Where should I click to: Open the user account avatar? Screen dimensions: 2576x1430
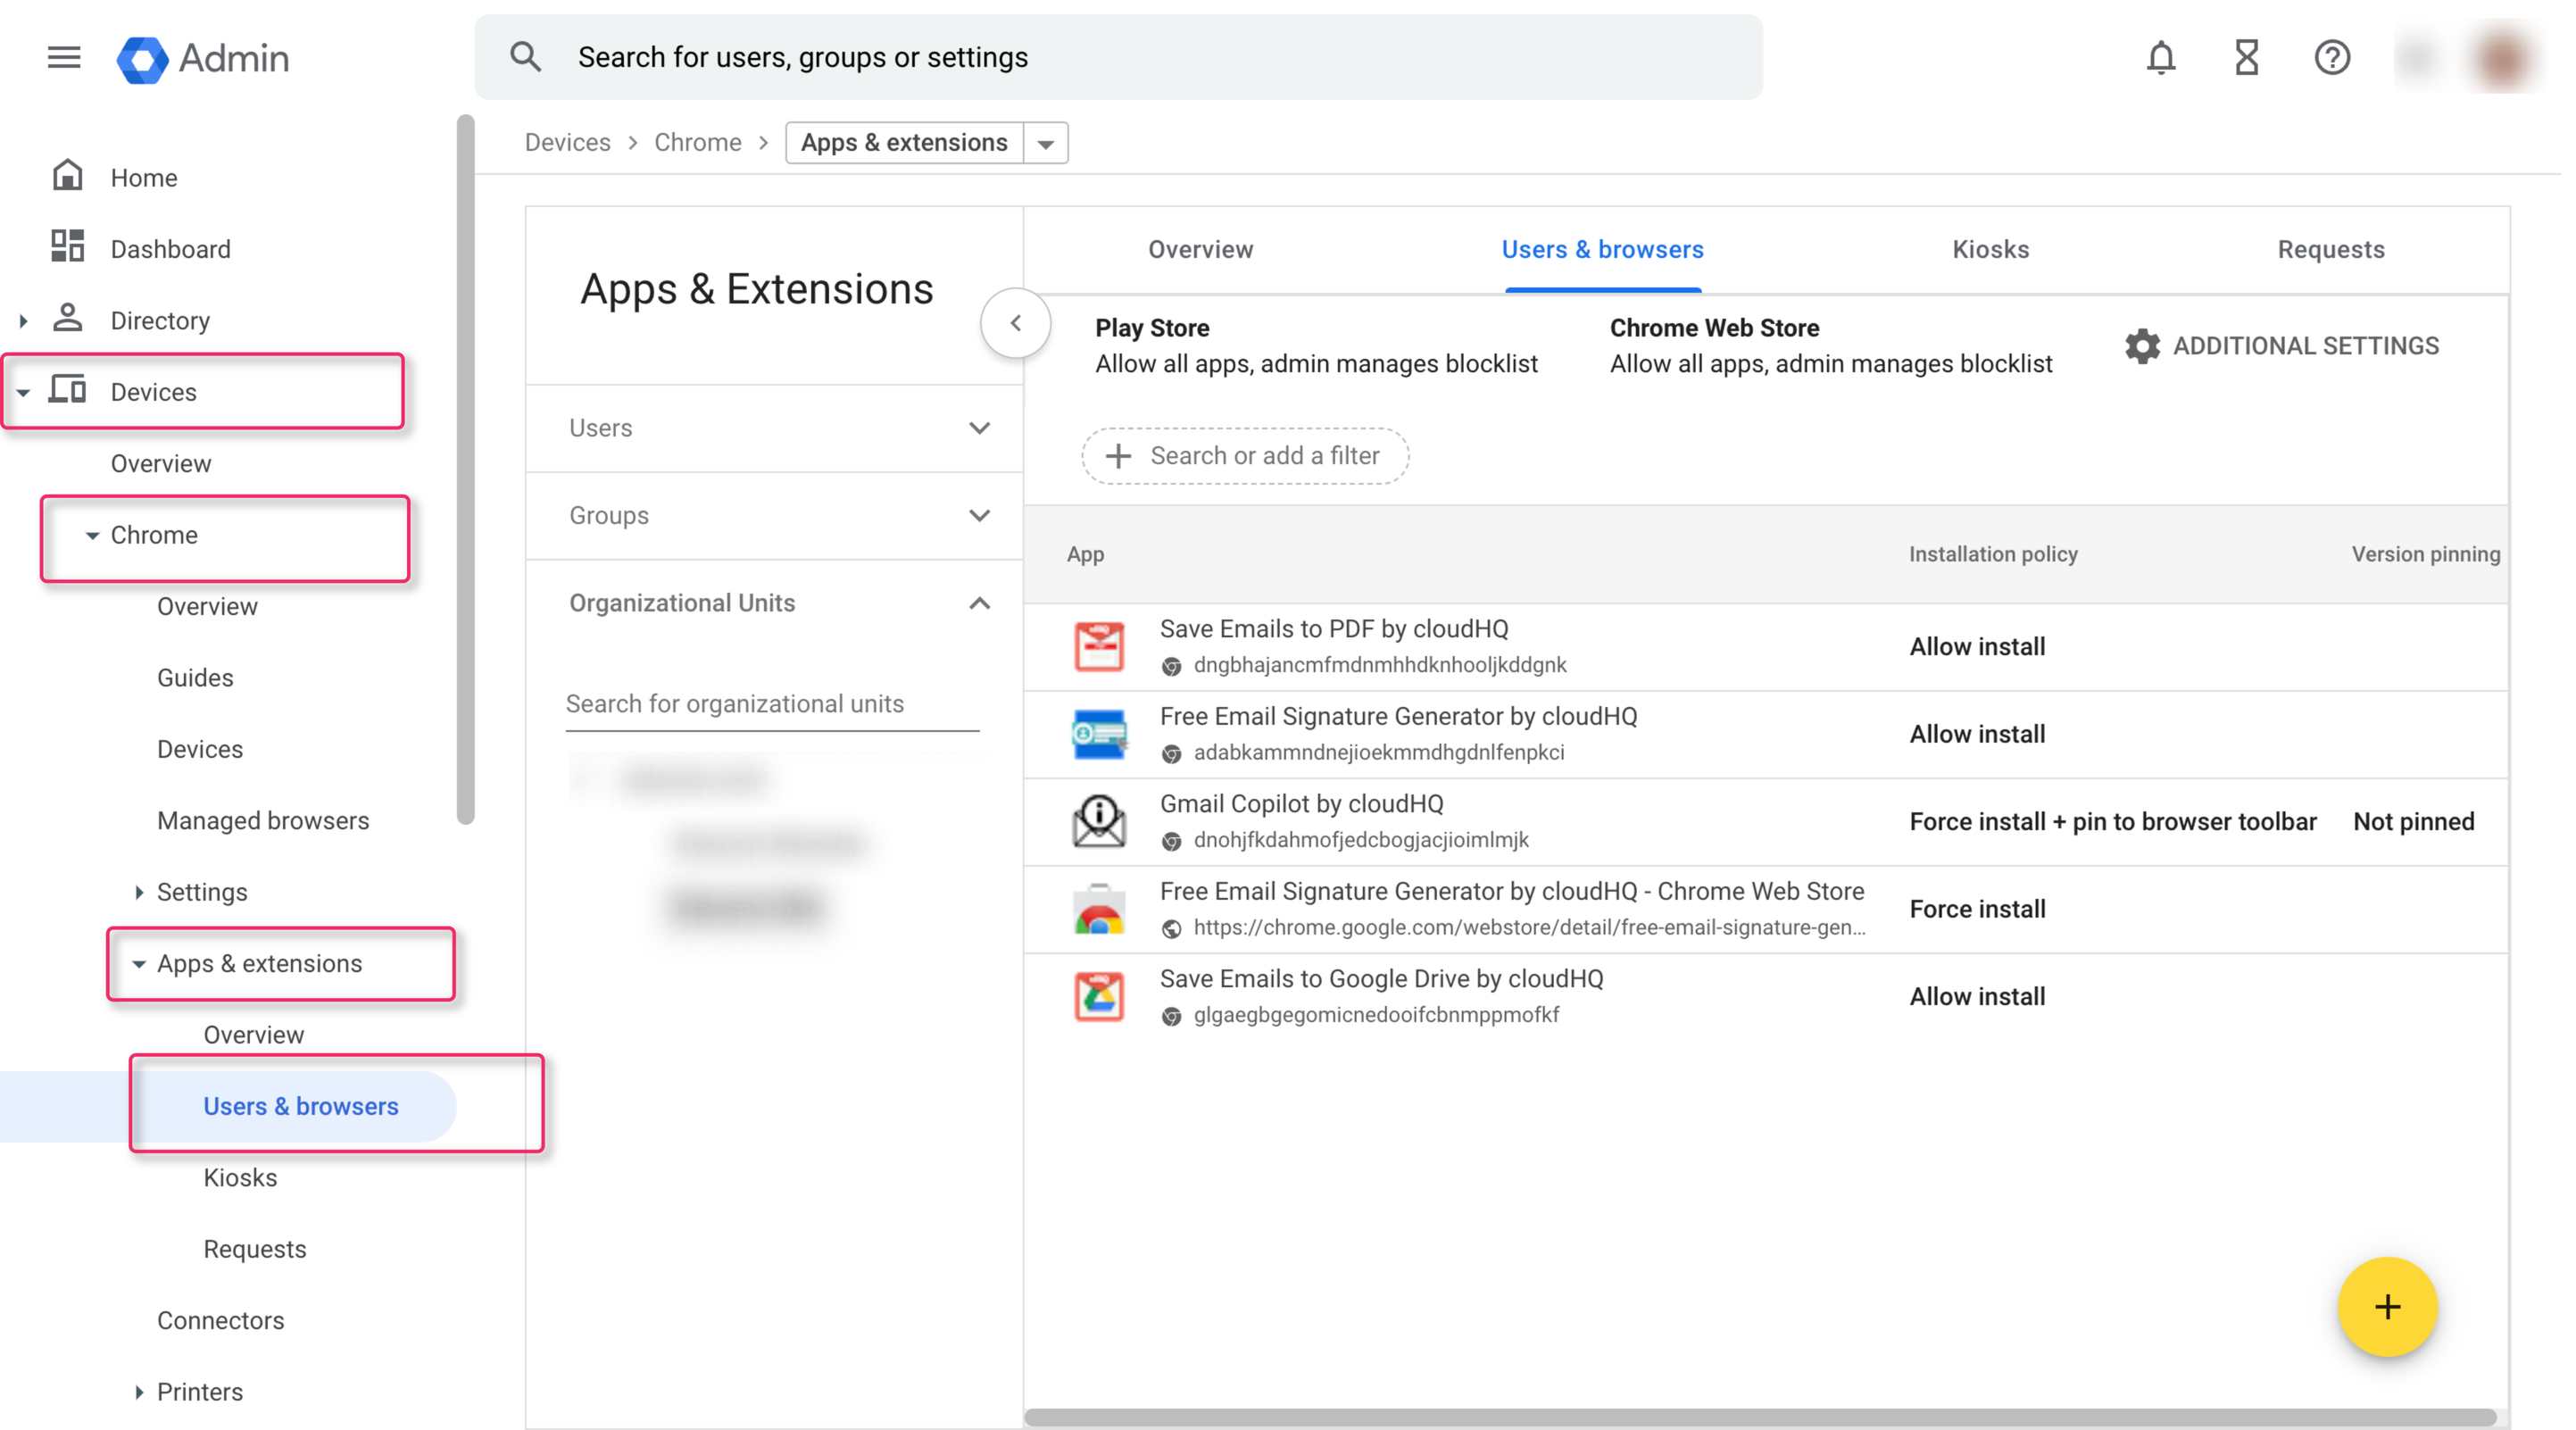pos(2502,57)
